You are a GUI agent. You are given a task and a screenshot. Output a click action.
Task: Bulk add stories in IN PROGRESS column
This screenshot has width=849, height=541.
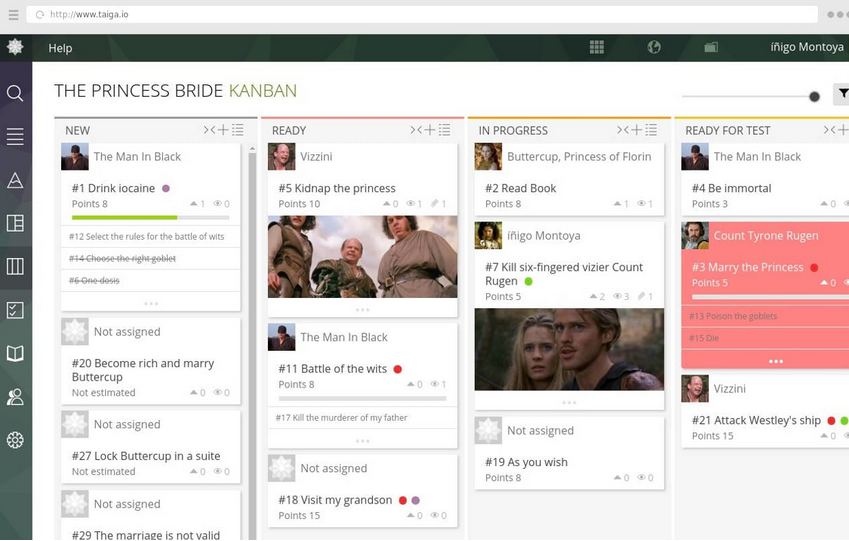click(x=651, y=130)
